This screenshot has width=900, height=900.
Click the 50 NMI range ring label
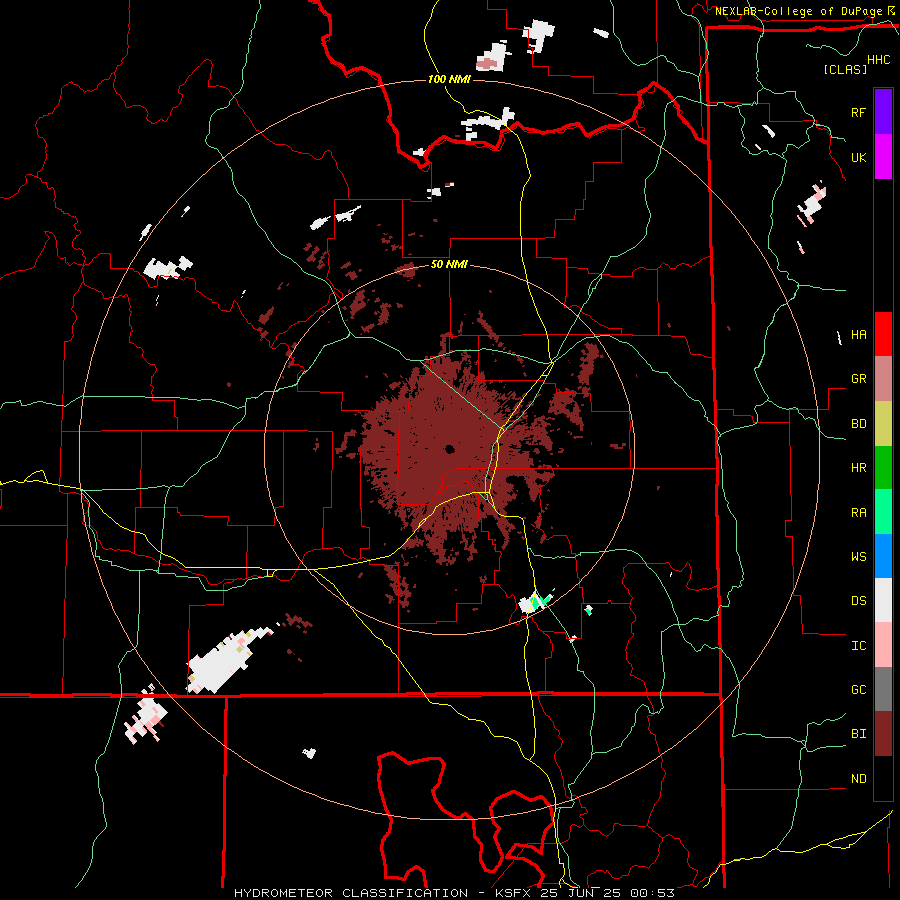pyautogui.click(x=449, y=265)
